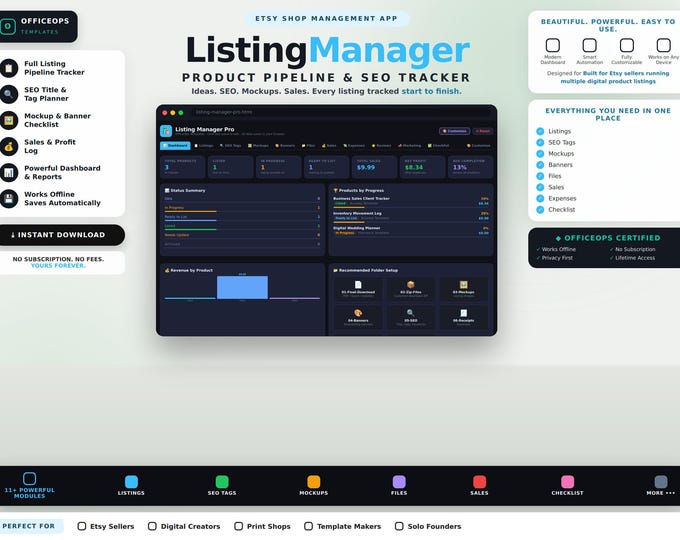The height and width of the screenshot is (540, 680).
Task: Check the Etsy Sellers checkbox
Action: click(x=82, y=526)
